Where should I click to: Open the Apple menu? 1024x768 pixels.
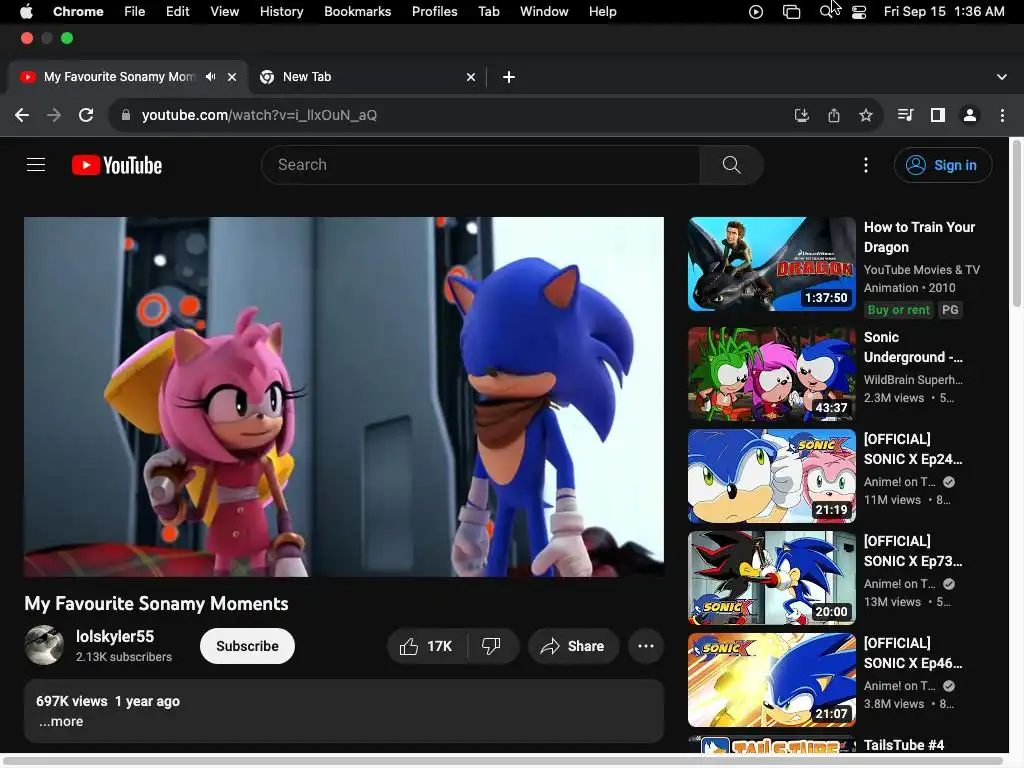pos(26,11)
